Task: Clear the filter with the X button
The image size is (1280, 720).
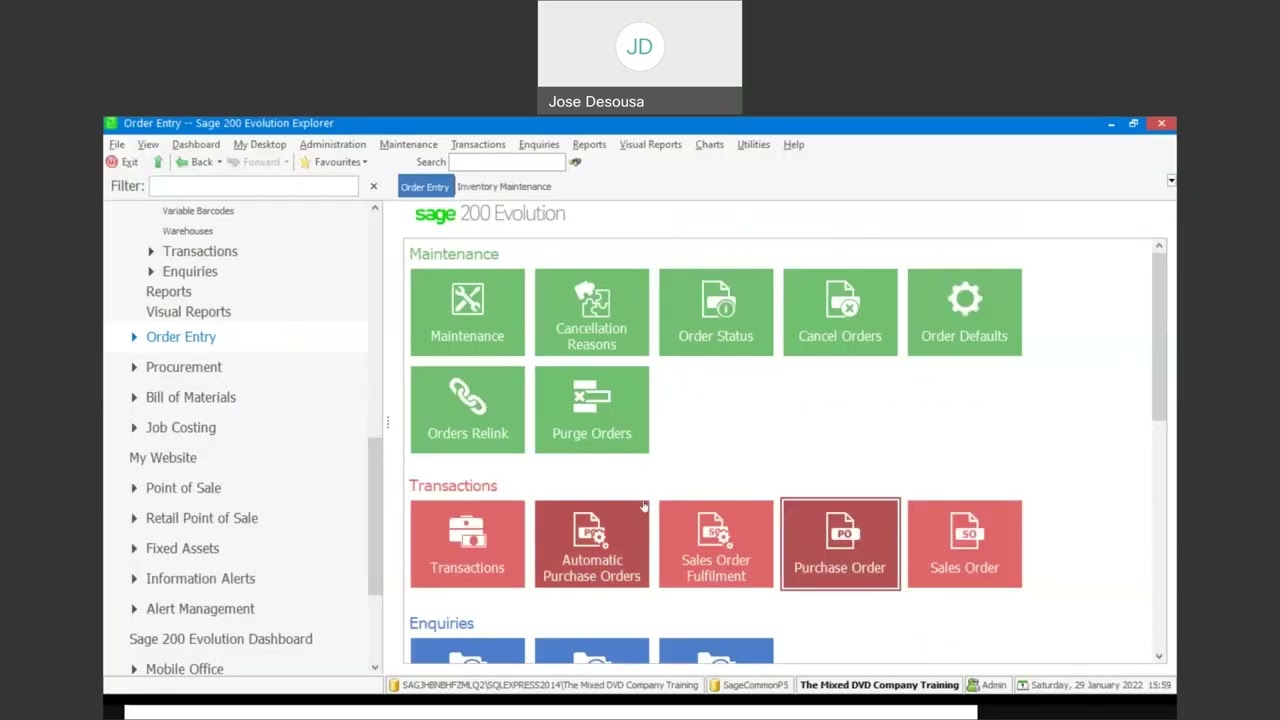Action: coord(373,186)
